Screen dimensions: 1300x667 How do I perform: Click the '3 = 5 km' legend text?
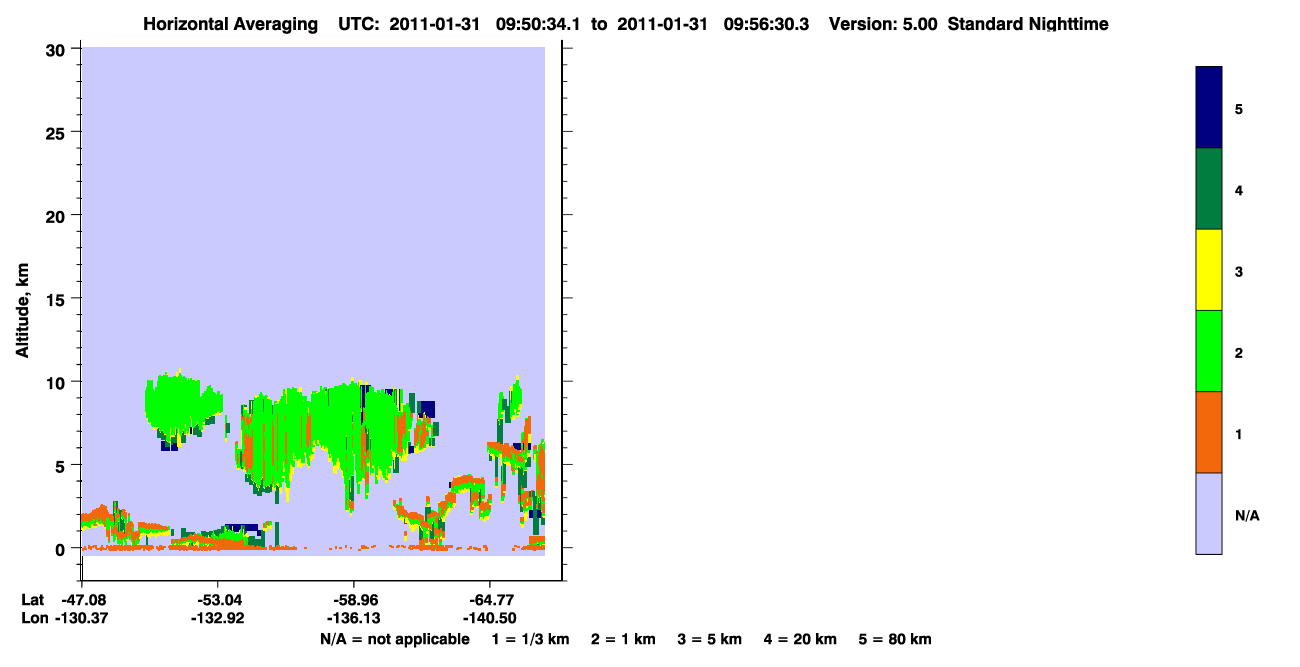tap(710, 639)
